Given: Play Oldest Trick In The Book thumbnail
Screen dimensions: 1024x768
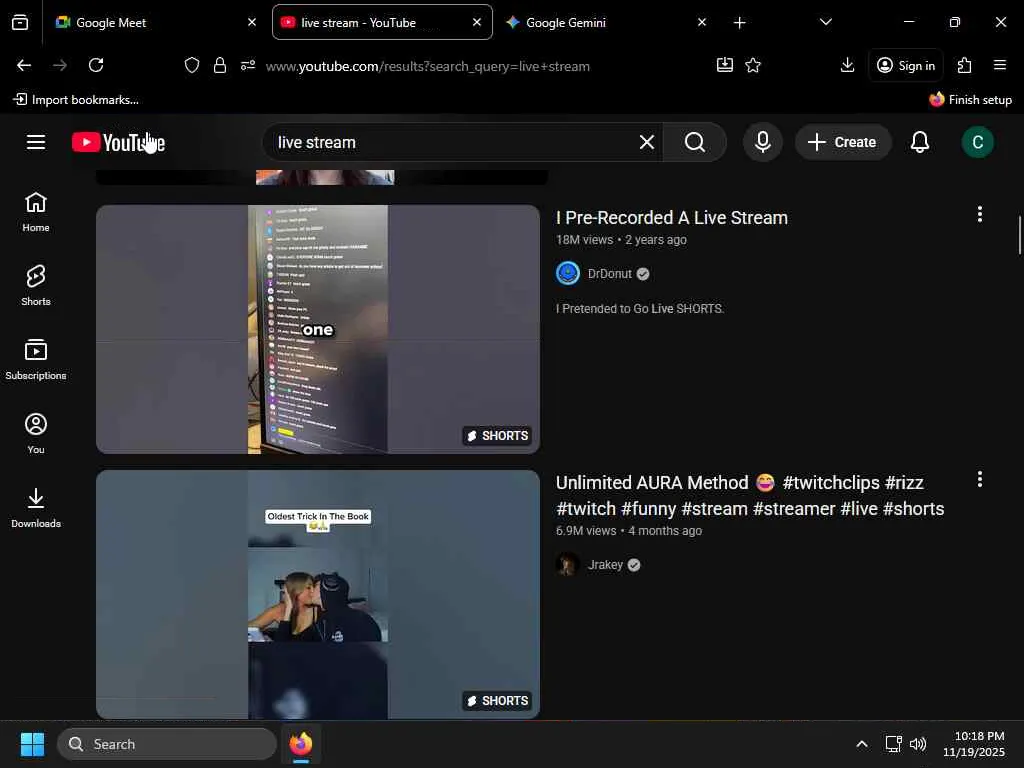Looking at the screenshot, I should point(318,594).
